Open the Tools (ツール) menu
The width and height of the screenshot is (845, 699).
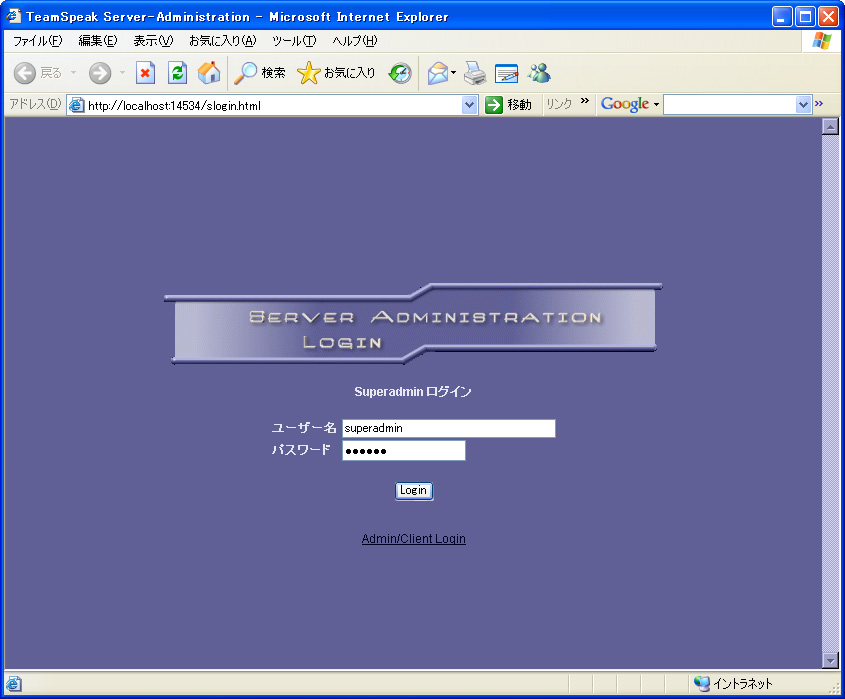coord(294,40)
